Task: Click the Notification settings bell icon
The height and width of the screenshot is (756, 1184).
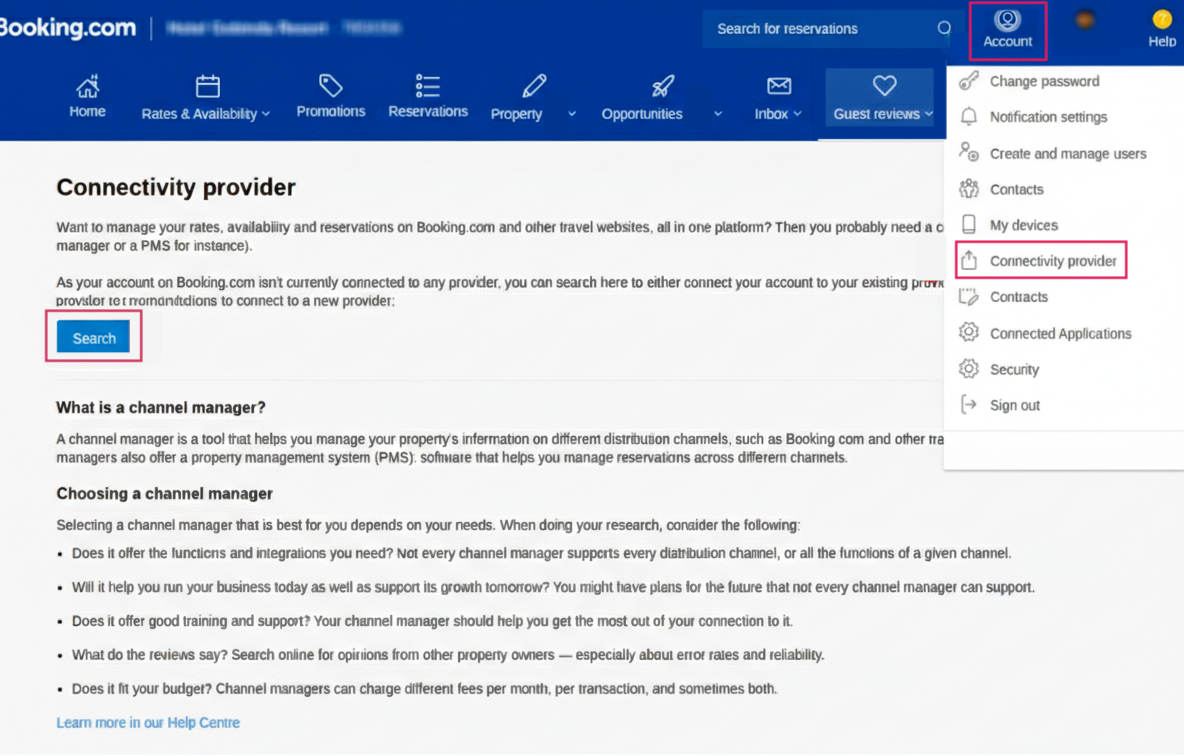Action: (969, 116)
